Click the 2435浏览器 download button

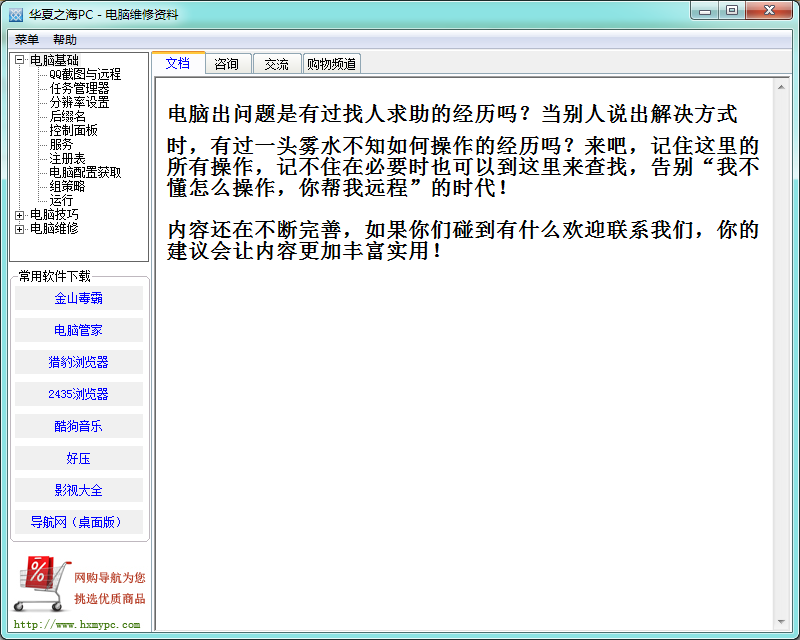(79, 394)
